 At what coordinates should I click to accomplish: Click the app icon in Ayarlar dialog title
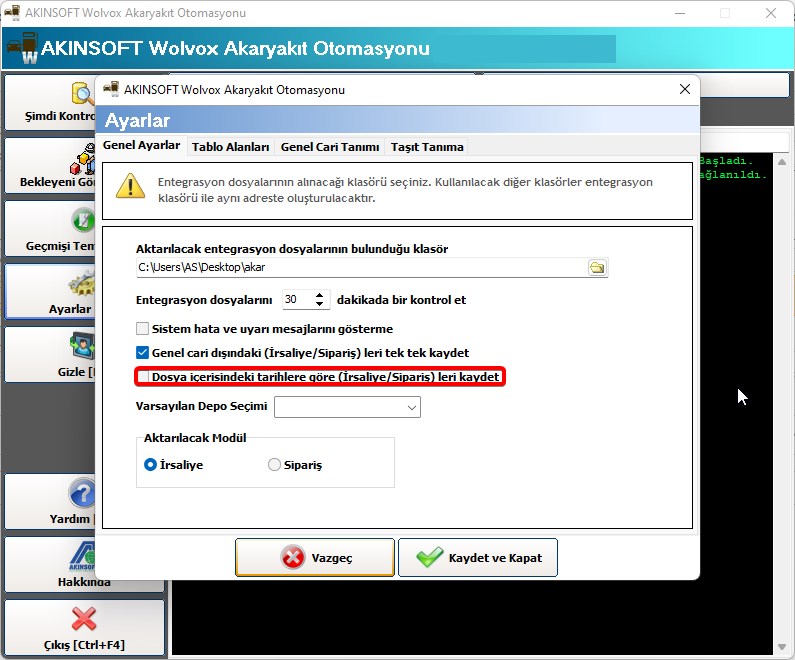point(111,89)
